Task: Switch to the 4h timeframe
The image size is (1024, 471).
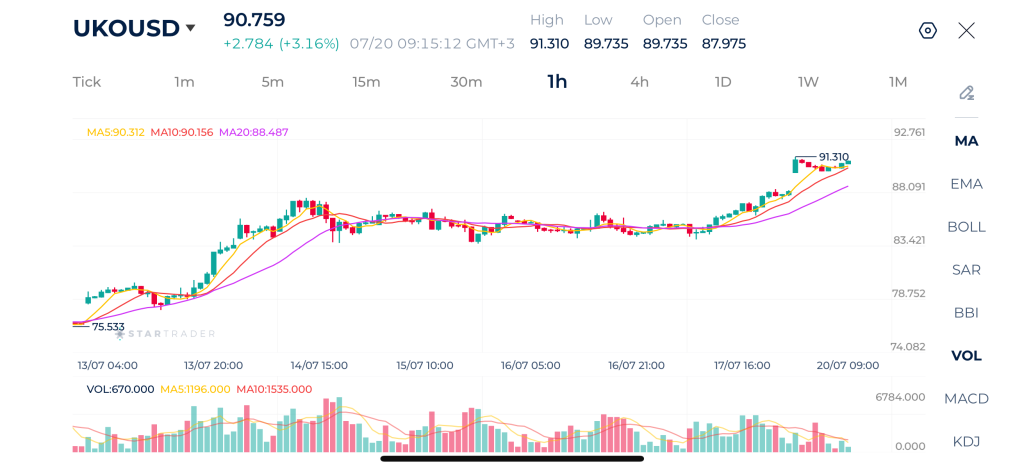Action: [x=639, y=82]
